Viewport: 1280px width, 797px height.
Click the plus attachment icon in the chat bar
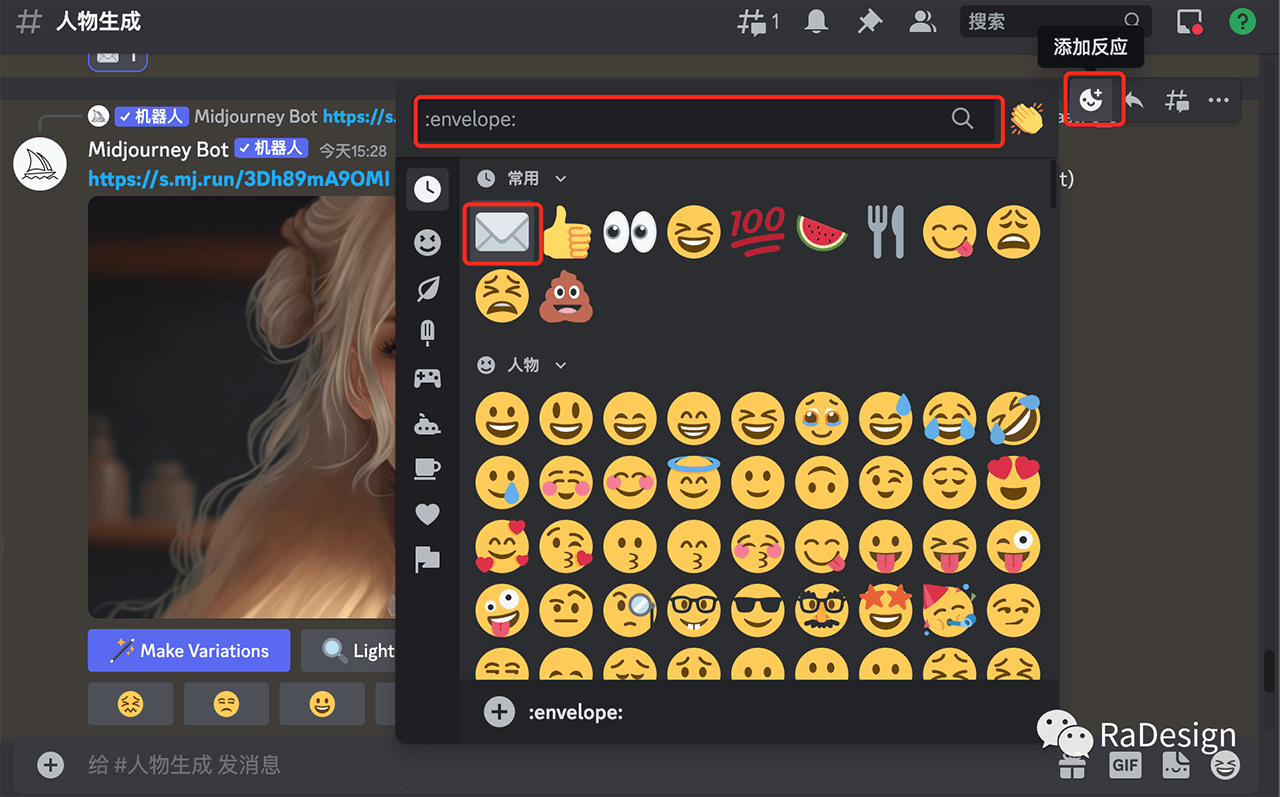coord(50,765)
